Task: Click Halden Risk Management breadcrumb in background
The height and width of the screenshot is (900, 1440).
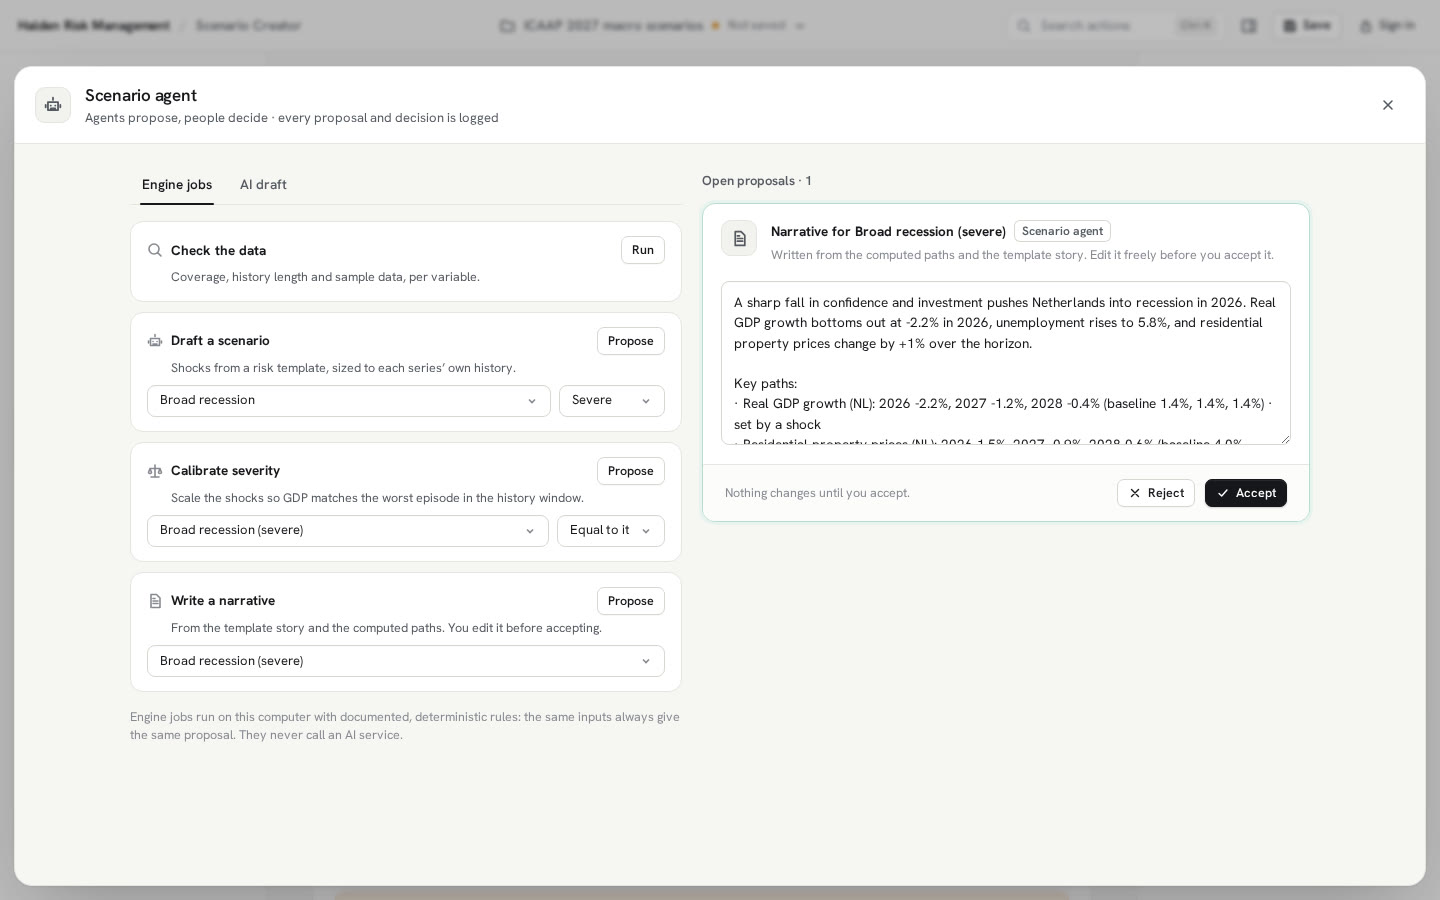Action: pyautogui.click(x=94, y=26)
